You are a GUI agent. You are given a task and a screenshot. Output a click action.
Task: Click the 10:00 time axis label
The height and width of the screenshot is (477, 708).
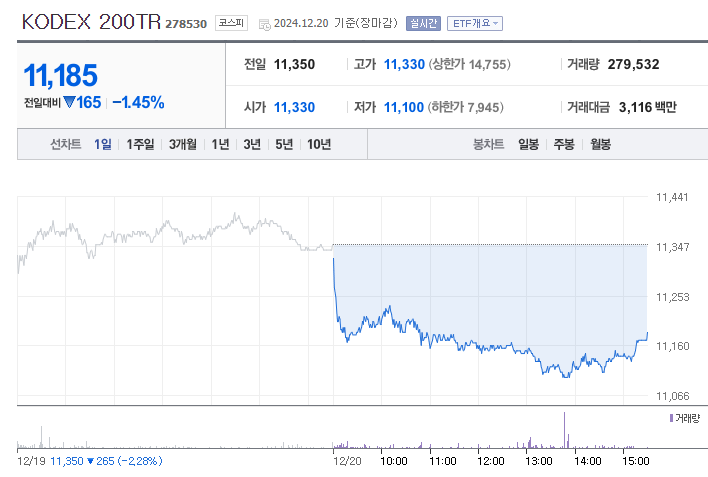(x=393, y=461)
